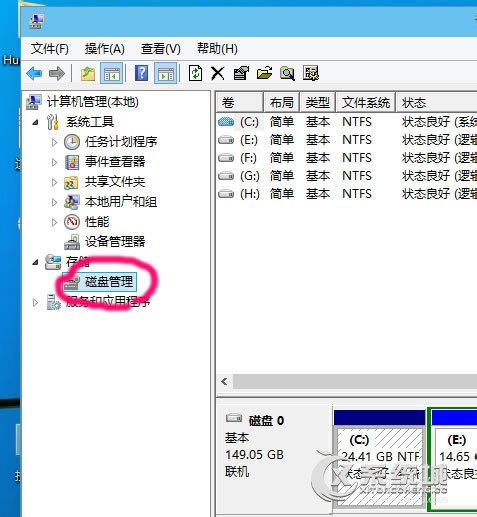This screenshot has height=517, width=477.
Task: Open the 帮助(H) menu
Action: coord(217,49)
